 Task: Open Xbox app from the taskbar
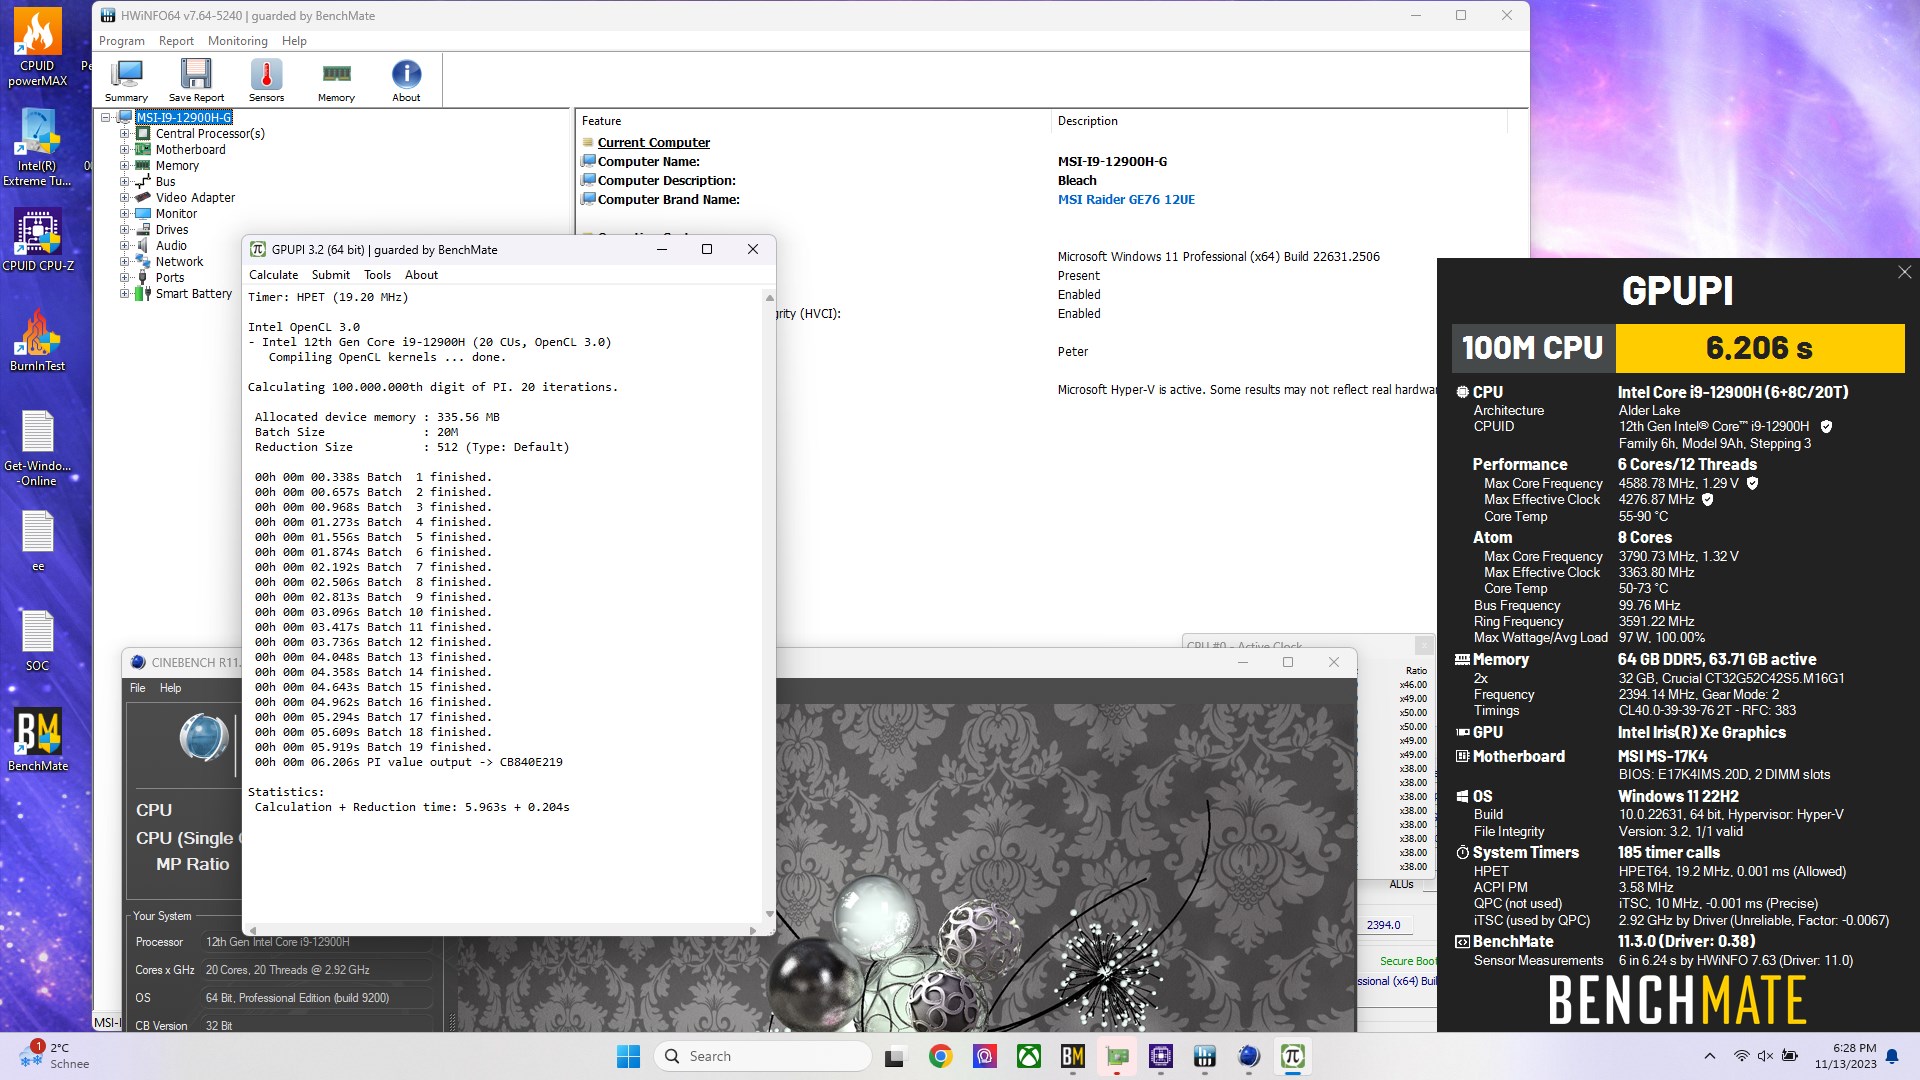[x=1029, y=1056]
